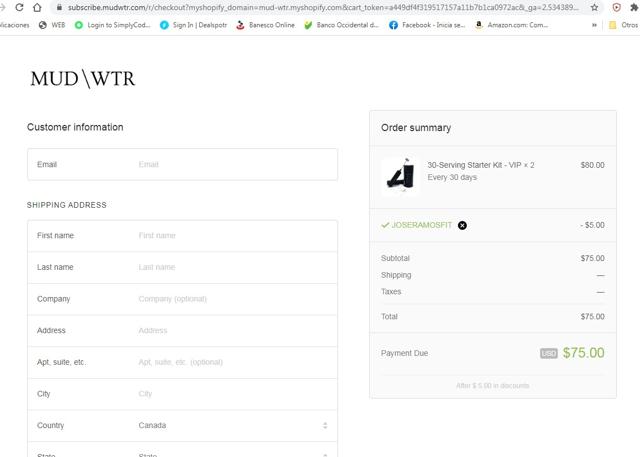Bookmark this page with the star icon
The height and width of the screenshot is (457, 640).
pyautogui.click(x=594, y=7)
